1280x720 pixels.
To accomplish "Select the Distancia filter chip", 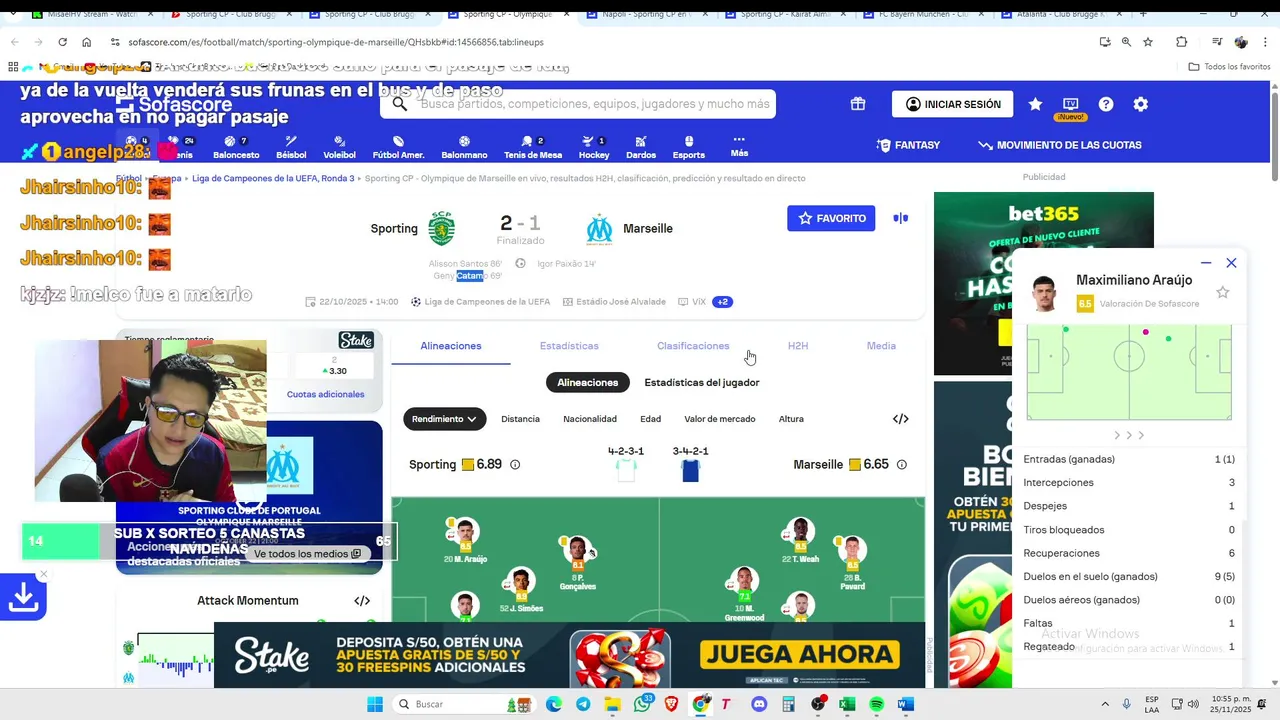I will (520, 419).
